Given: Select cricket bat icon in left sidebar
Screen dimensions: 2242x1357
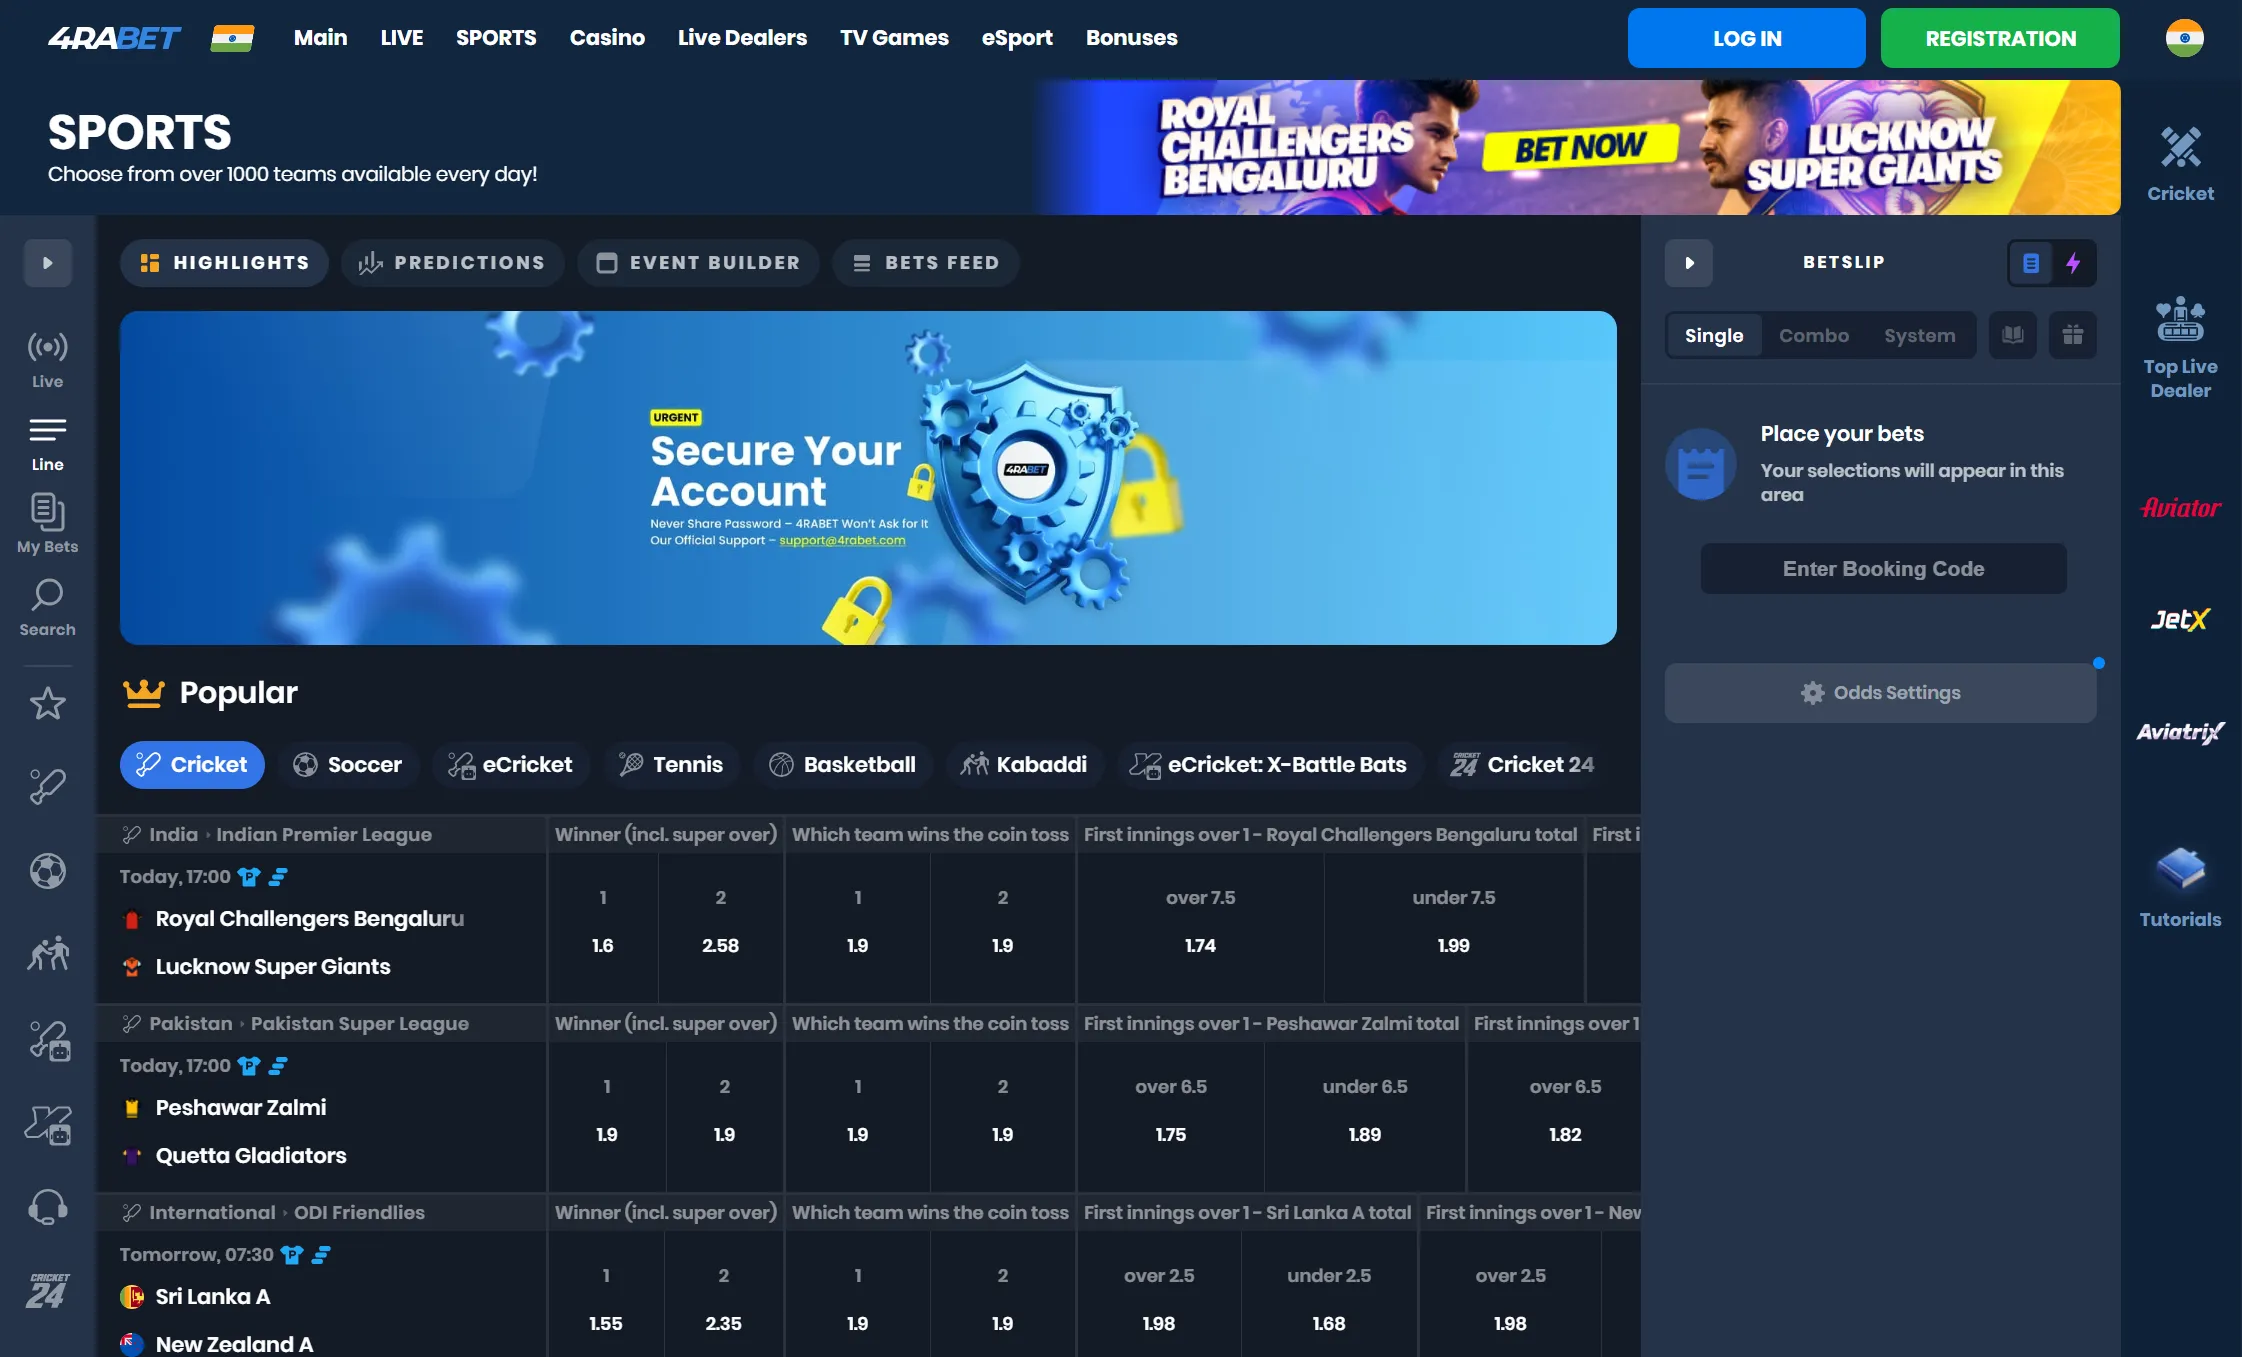Looking at the screenshot, I should [x=47, y=787].
